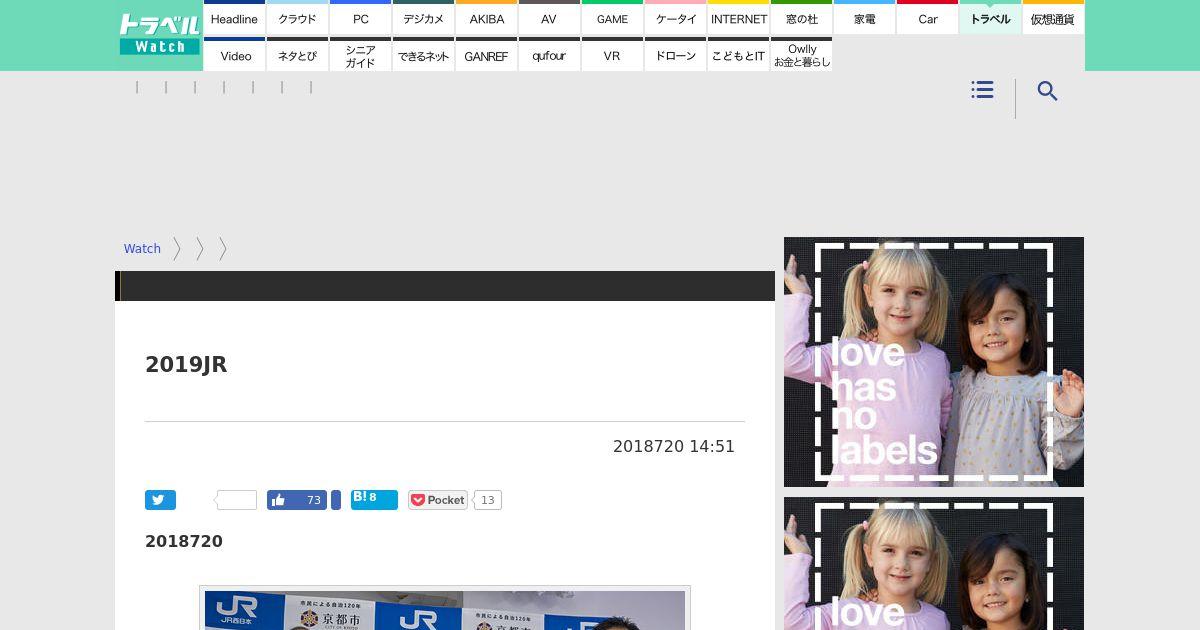This screenshot has height=630, width=1200.
Task: Open the qufour tab
Action: 549,55
